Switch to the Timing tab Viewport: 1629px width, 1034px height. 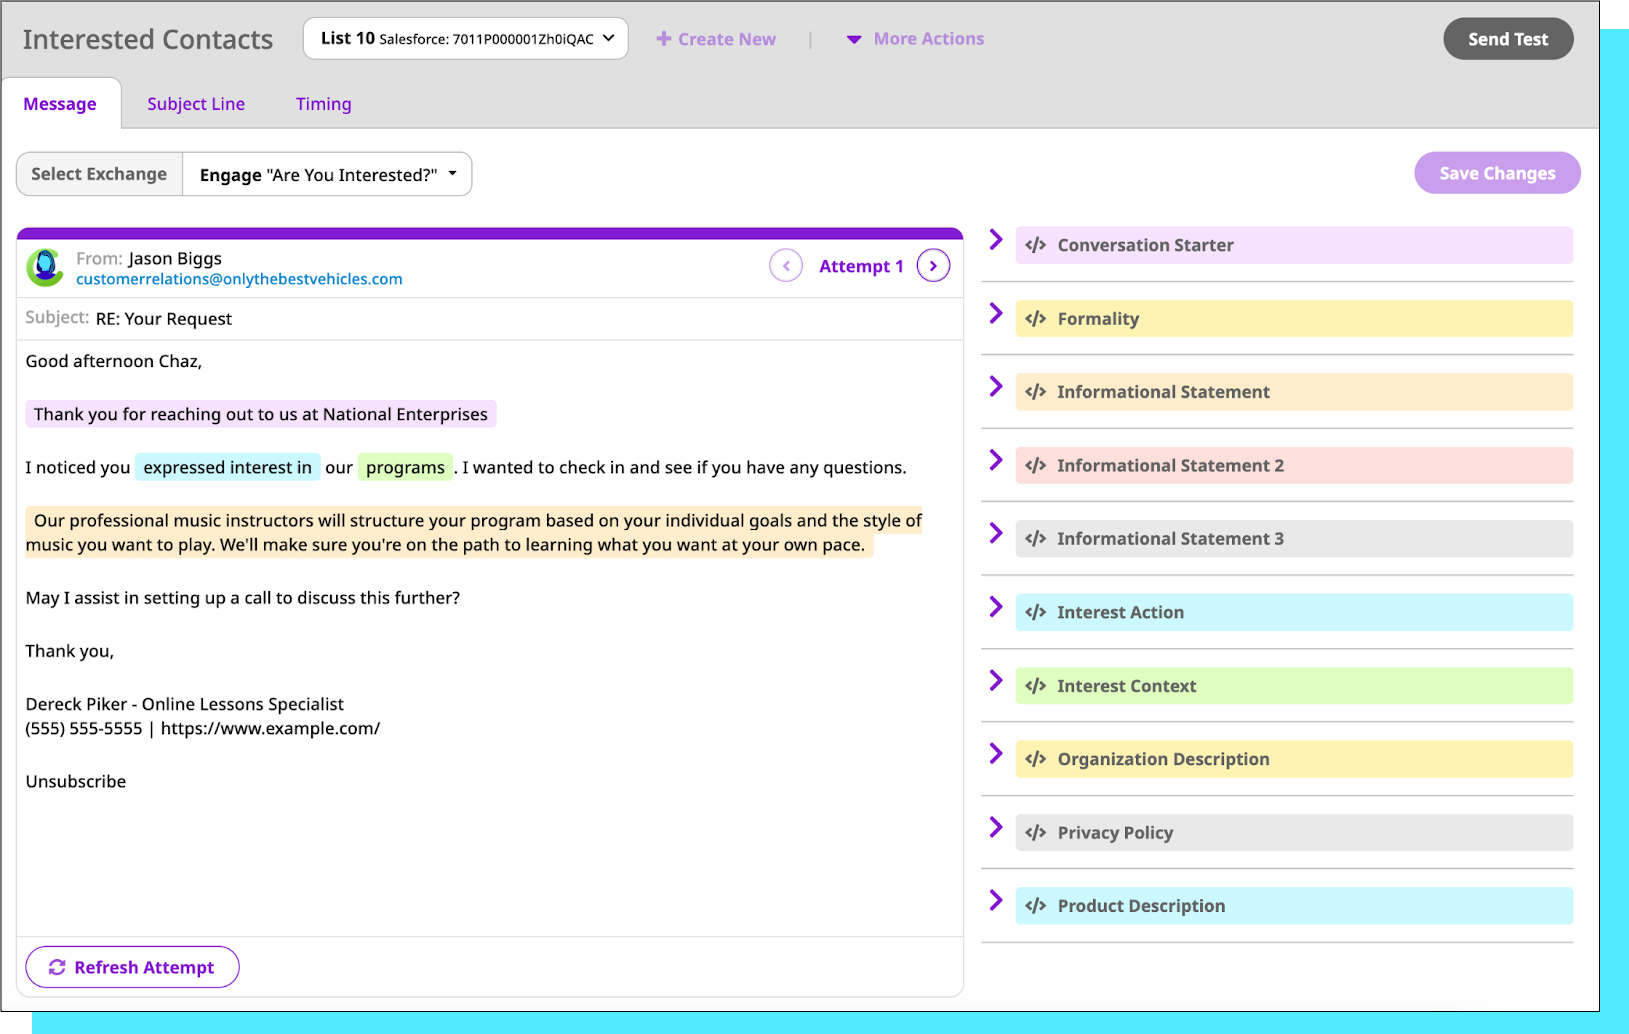click(323, 104)
